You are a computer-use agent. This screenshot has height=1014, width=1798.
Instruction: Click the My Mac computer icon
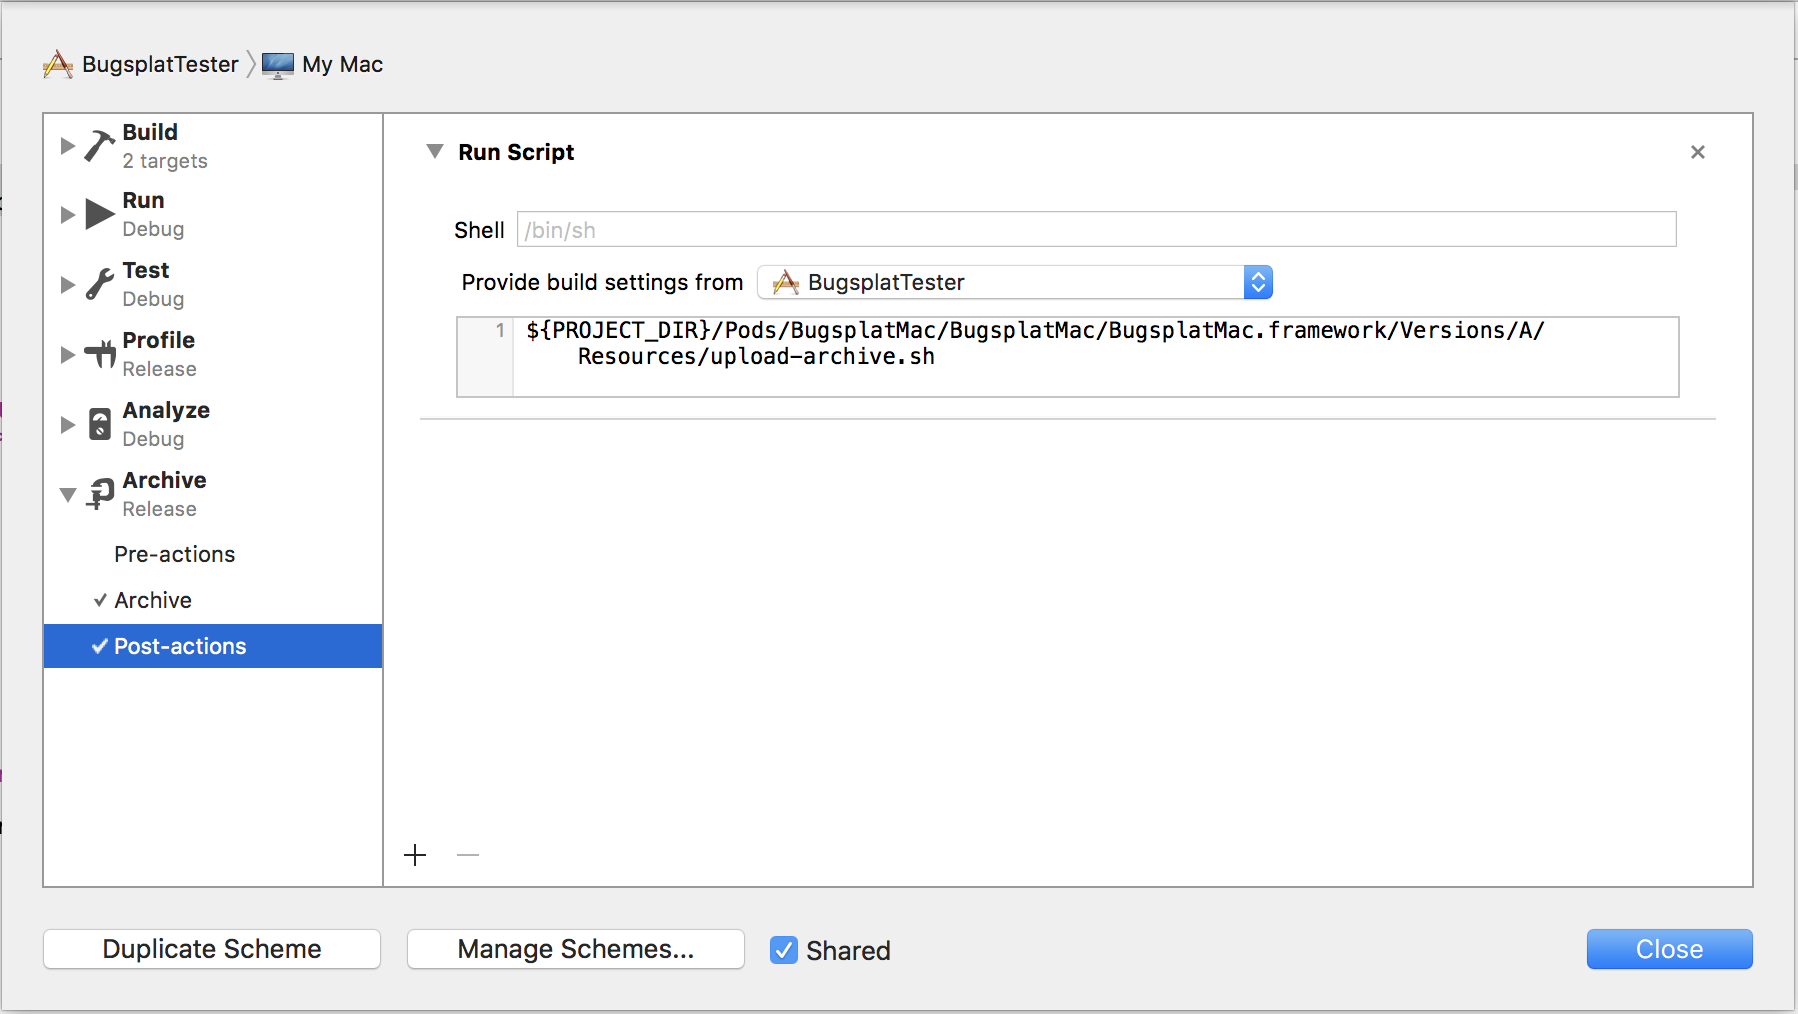coord(278,65)
